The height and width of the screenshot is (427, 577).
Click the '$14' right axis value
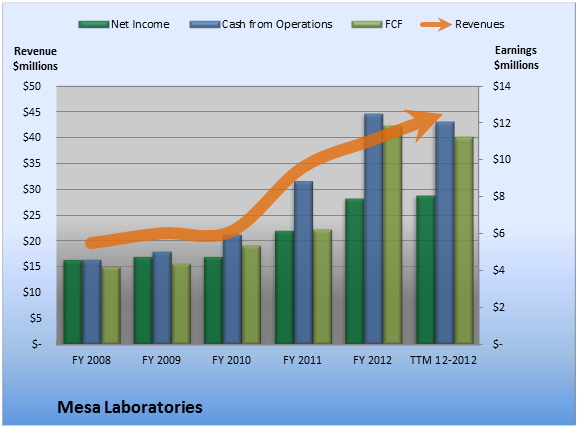point(502,87)
